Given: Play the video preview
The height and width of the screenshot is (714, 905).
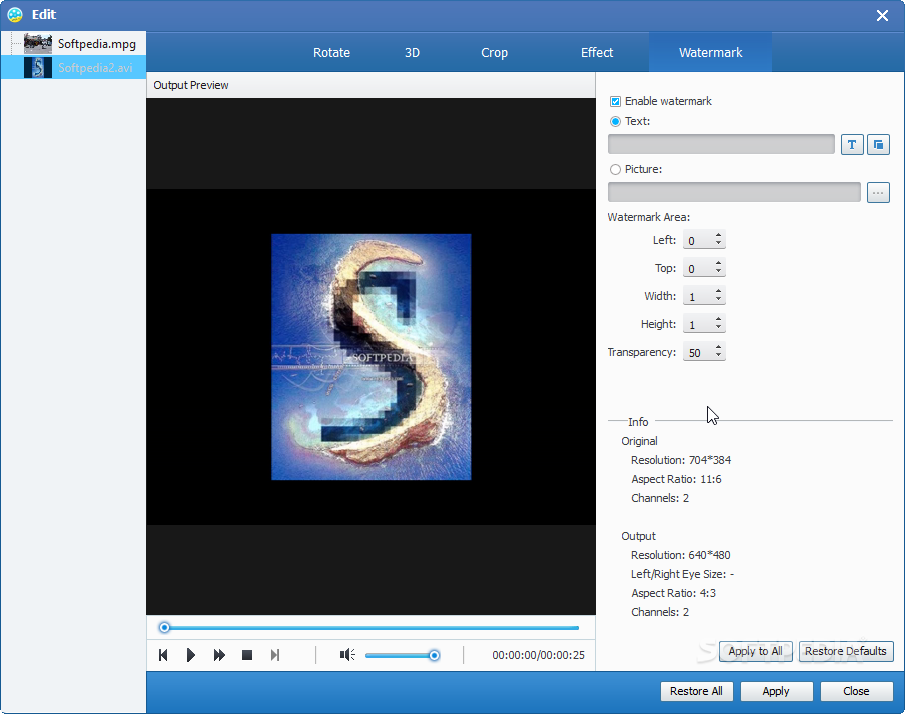Looking at the screenshot, I should pyautogui.click(x=190, y=655).
